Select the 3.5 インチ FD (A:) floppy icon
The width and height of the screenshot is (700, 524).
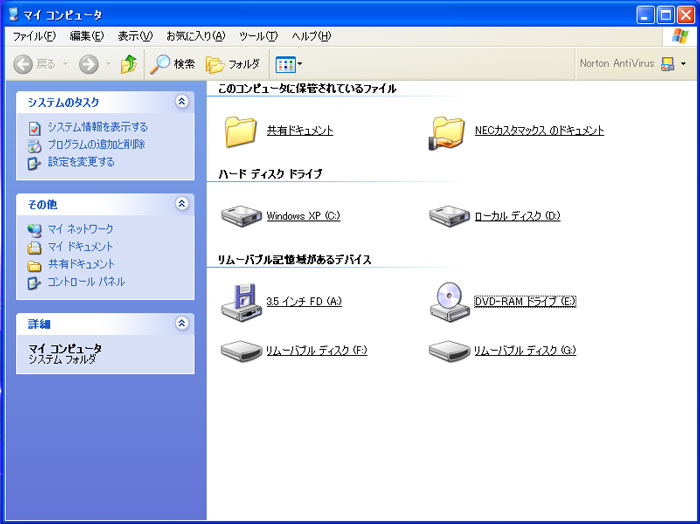(x=240, y=300)
